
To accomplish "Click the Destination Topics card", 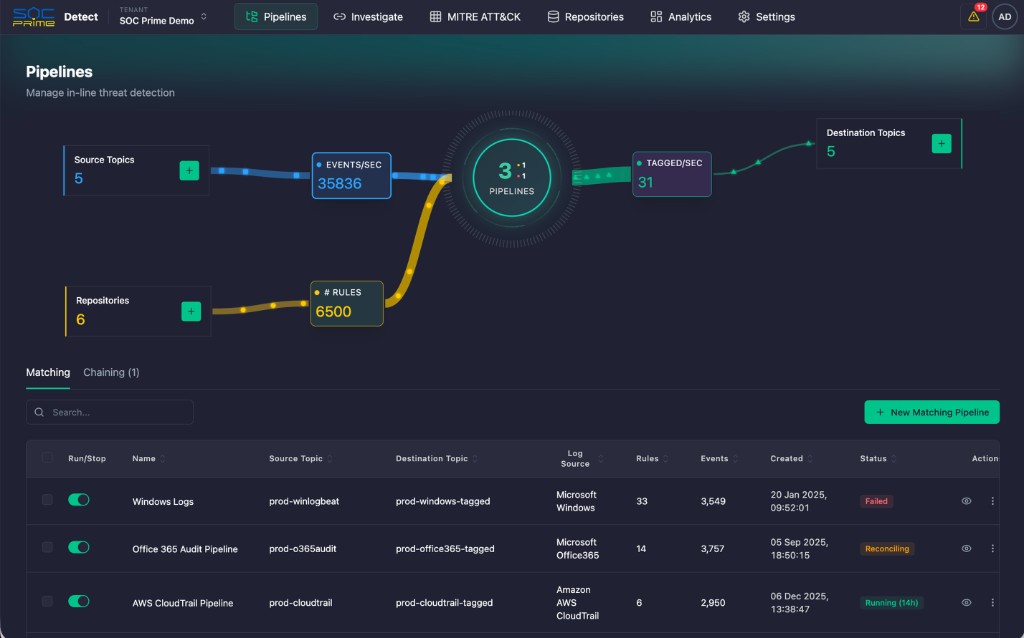I will pyautogui.click(x=889, y=144).
